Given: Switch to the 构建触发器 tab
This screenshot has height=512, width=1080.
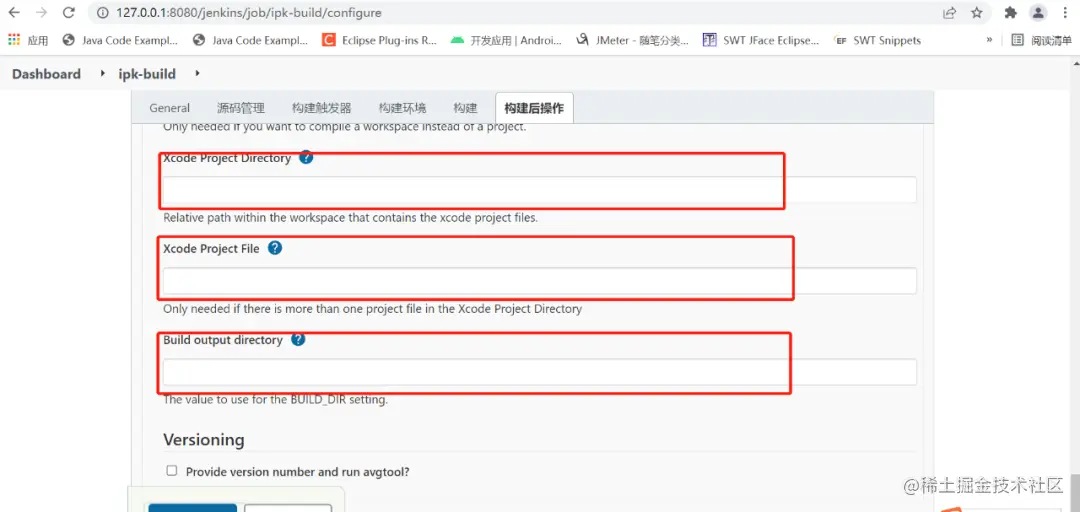Looking at the screenshot, I should pyautogui.click(x=322, y=108).
